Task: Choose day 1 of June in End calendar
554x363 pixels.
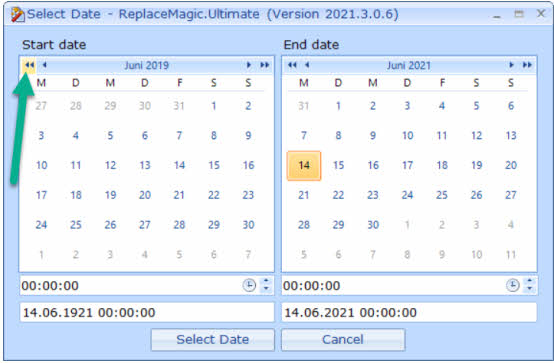Action: click(x=338, y=106)
